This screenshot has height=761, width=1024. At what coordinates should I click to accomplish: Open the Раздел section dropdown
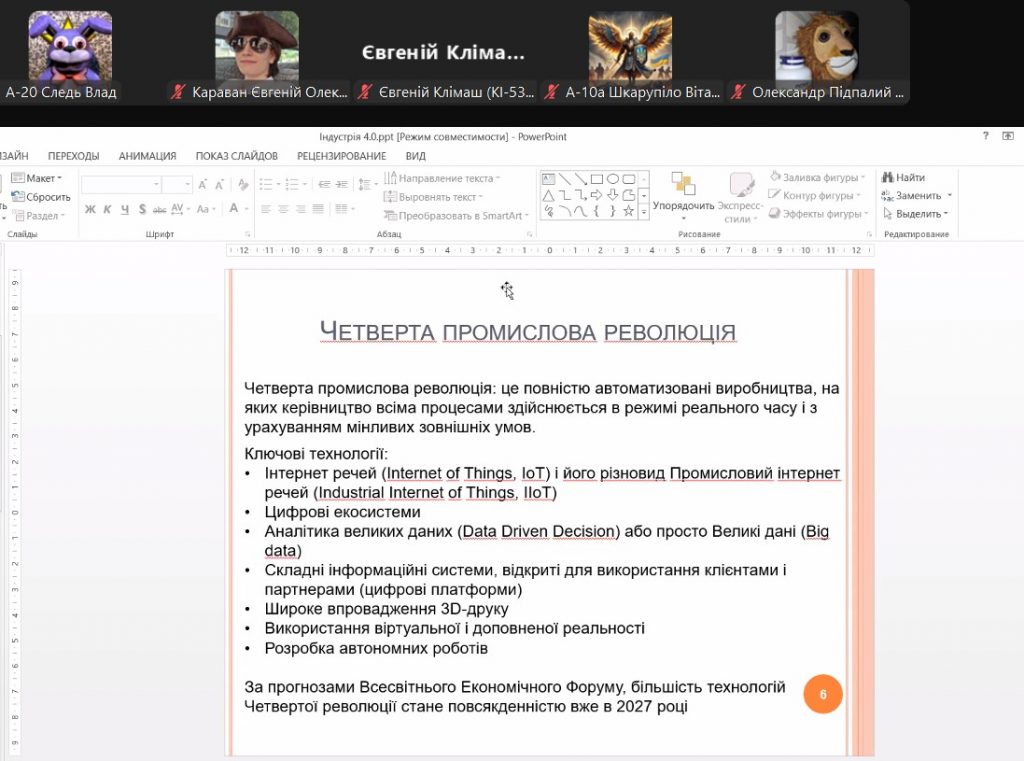[x=39, y=216]
